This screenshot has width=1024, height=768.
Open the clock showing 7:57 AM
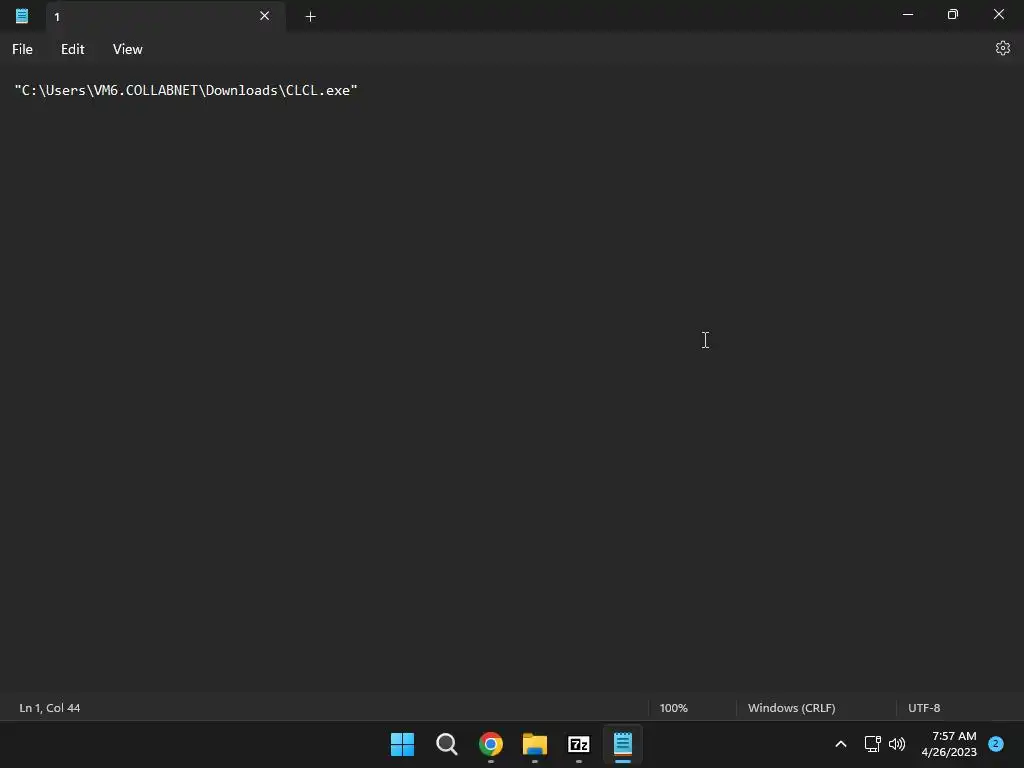pos(949,744)
